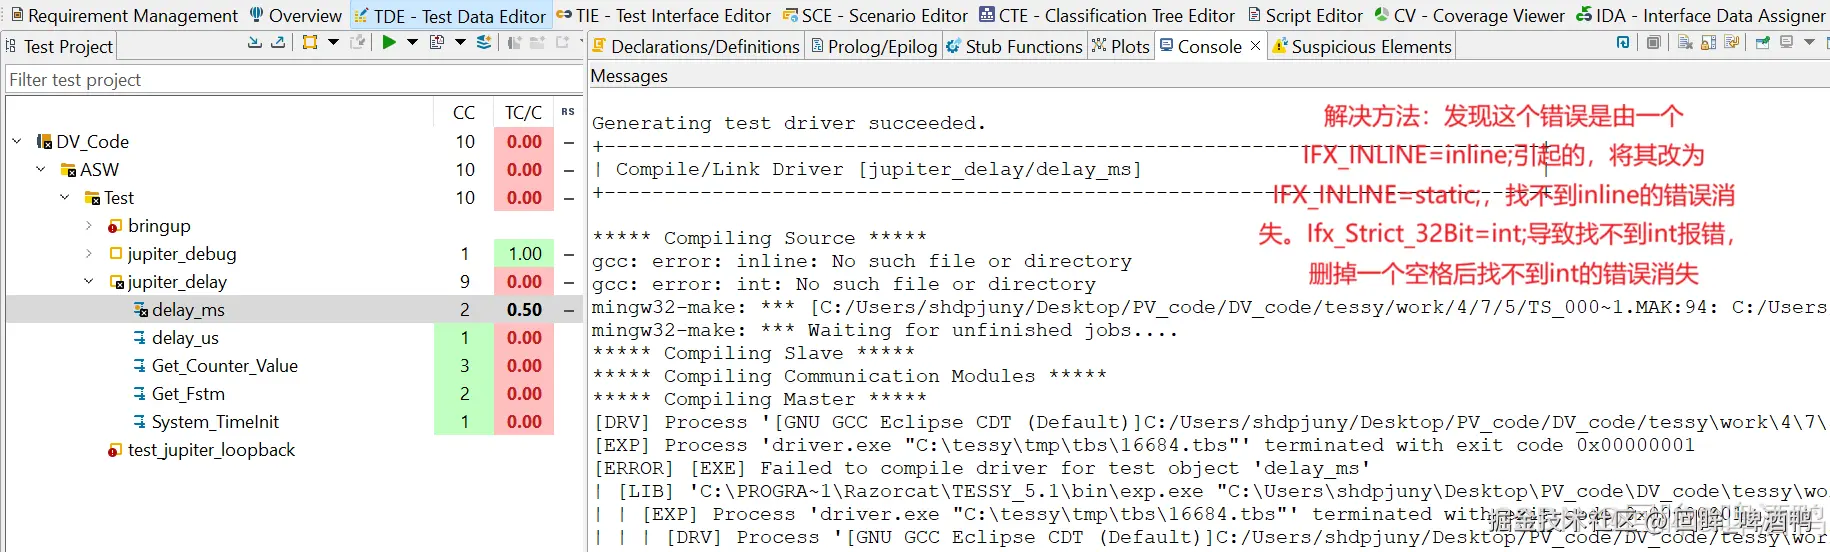The image size is (1830, 552).
Task: Open display selected console dropdown arrow
Action: click(x=1808, y=42)
